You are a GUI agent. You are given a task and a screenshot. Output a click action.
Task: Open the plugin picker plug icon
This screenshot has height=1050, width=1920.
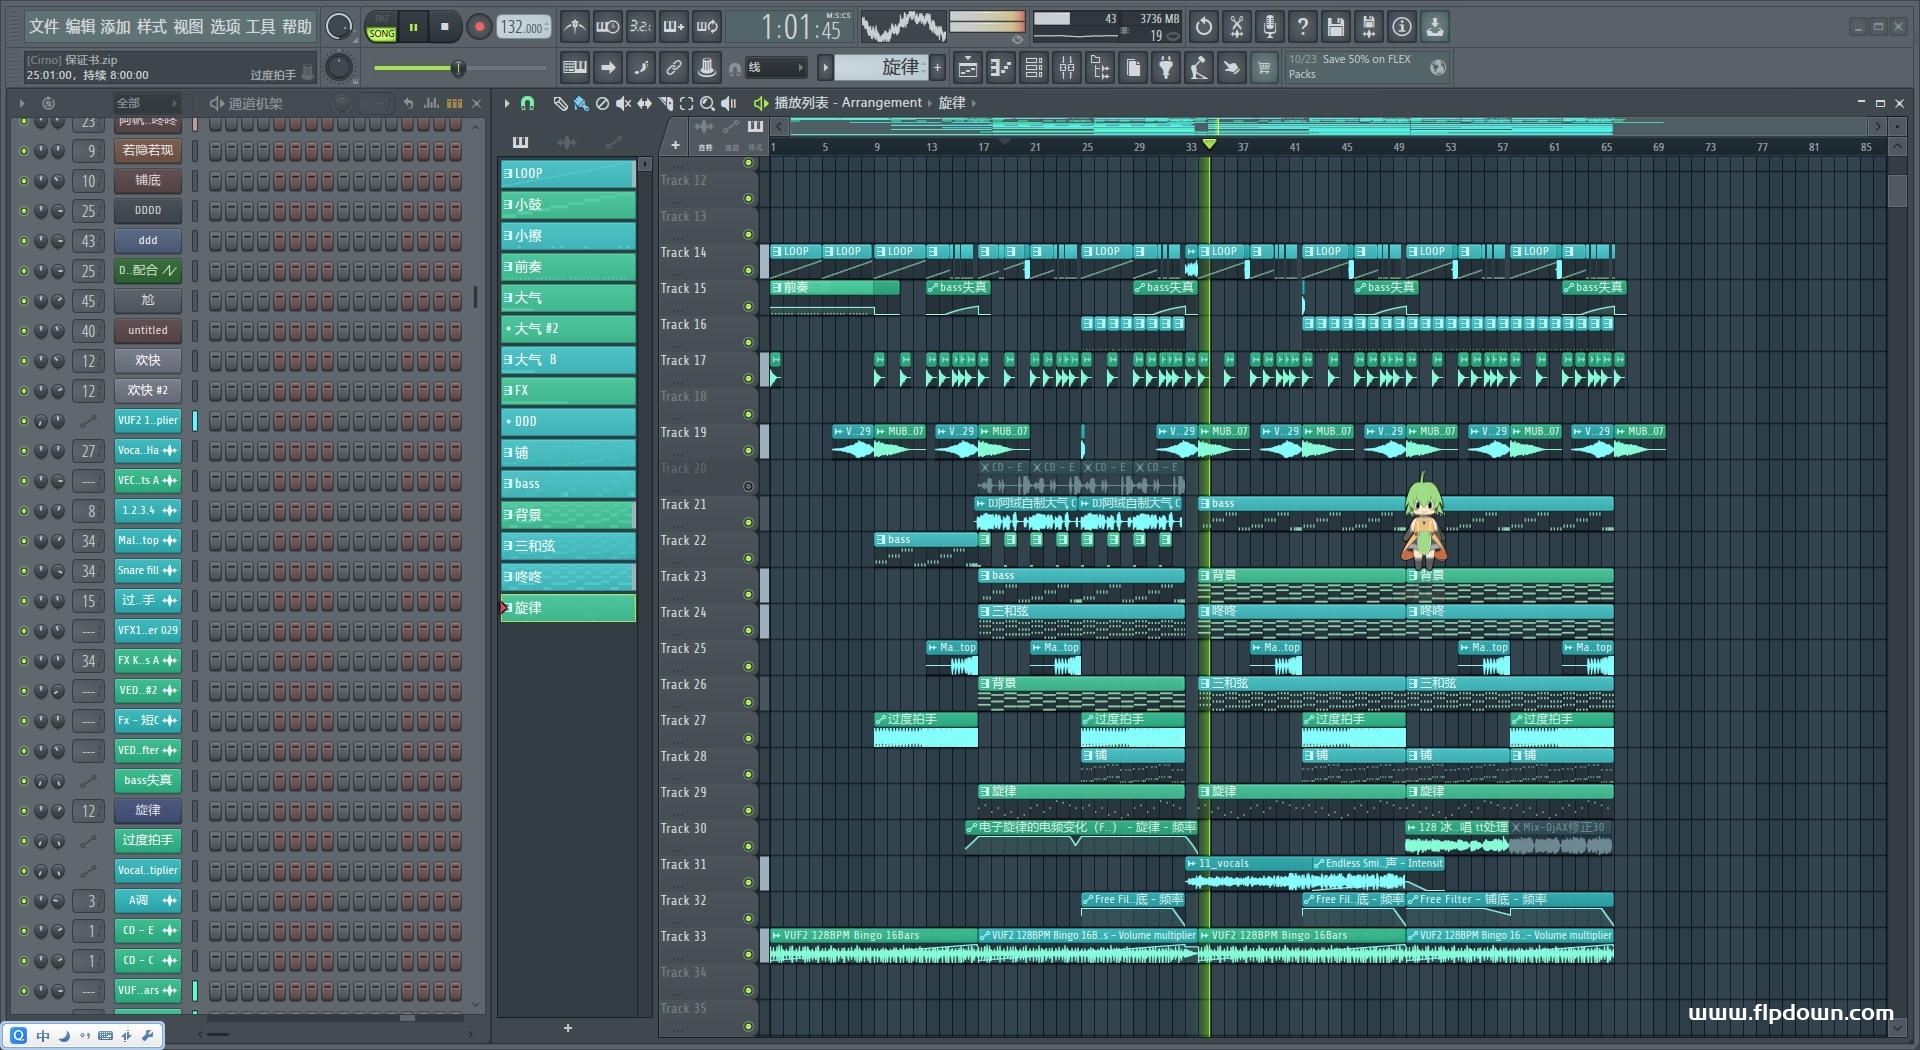[1166, 68]
